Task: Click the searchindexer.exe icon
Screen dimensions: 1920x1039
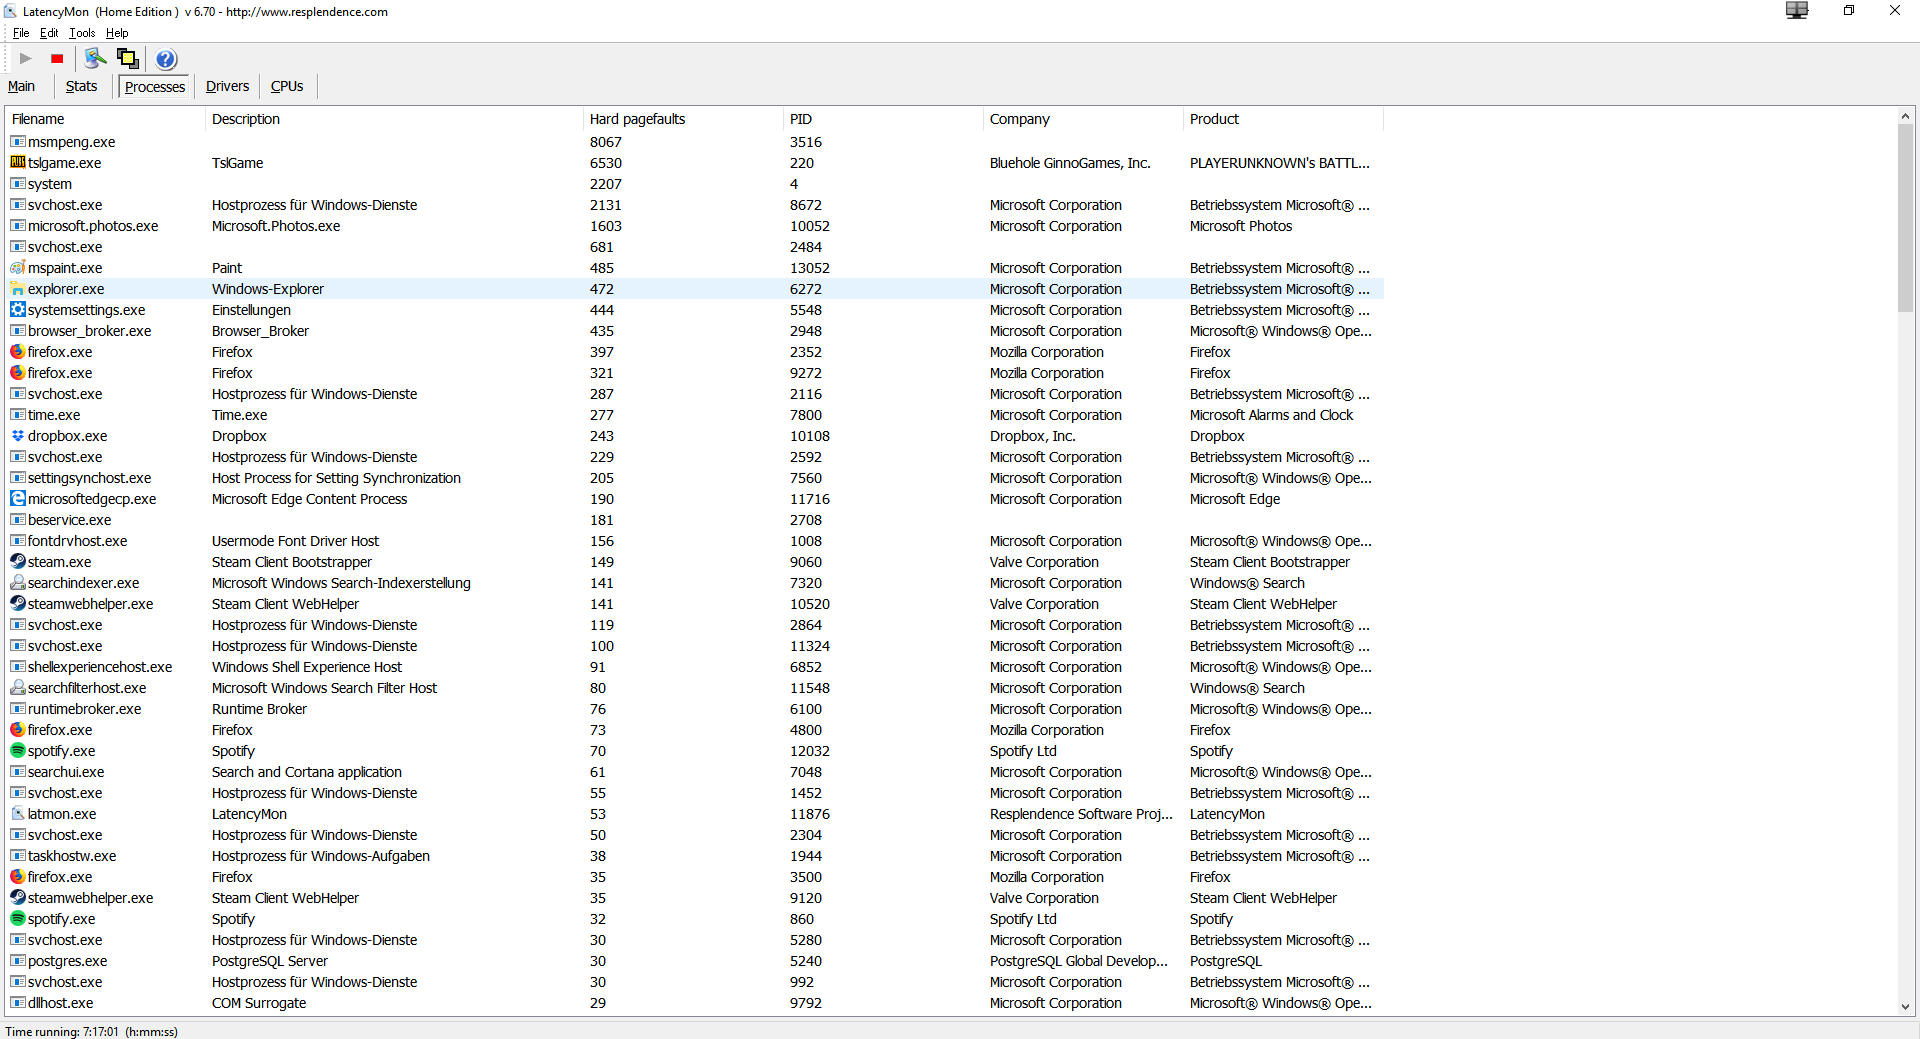Action: [x=18, y=582]
